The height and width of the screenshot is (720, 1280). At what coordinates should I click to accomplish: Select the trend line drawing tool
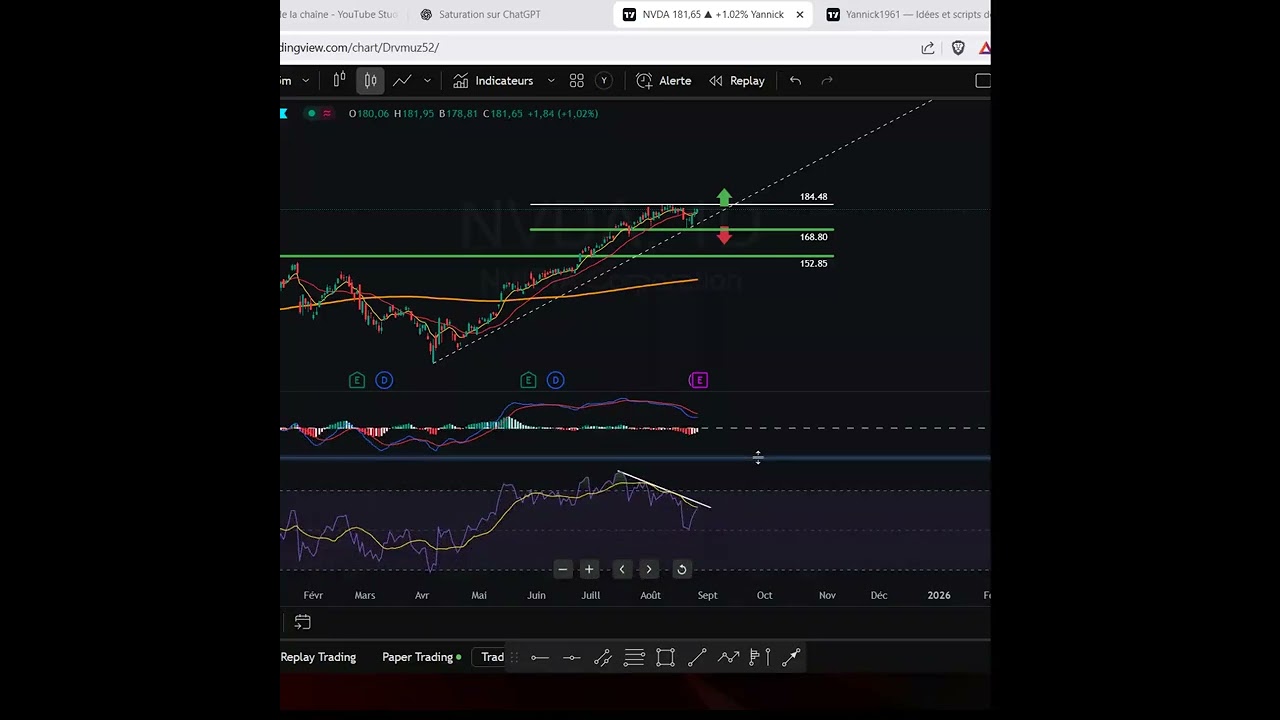[x=697, y=657]
